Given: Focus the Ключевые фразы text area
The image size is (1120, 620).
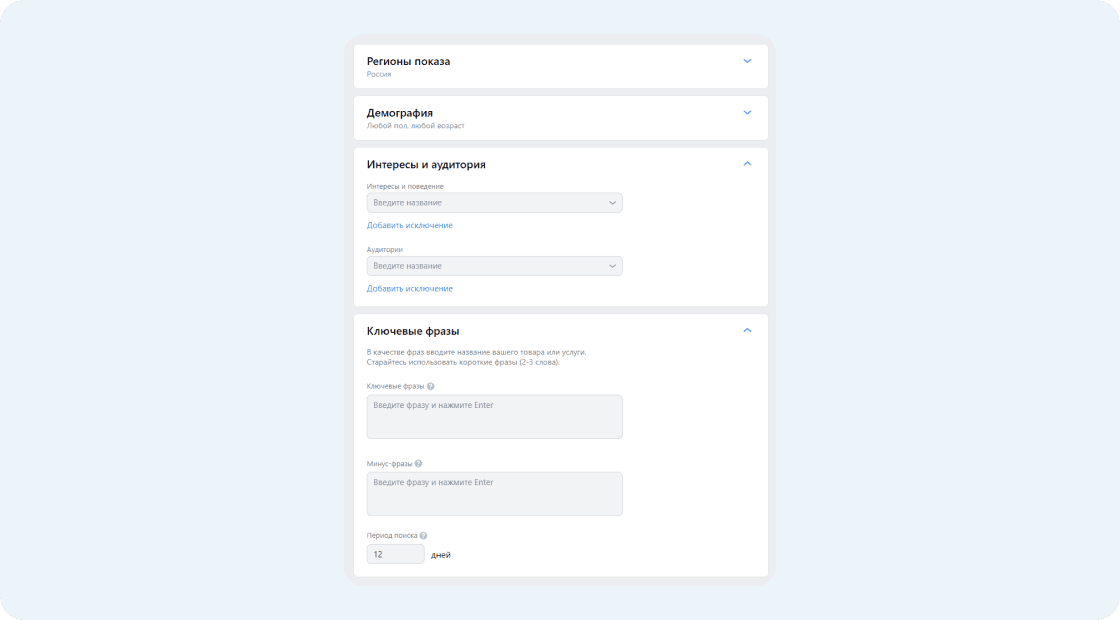Looking at the screenshot, I should point(494,416).
